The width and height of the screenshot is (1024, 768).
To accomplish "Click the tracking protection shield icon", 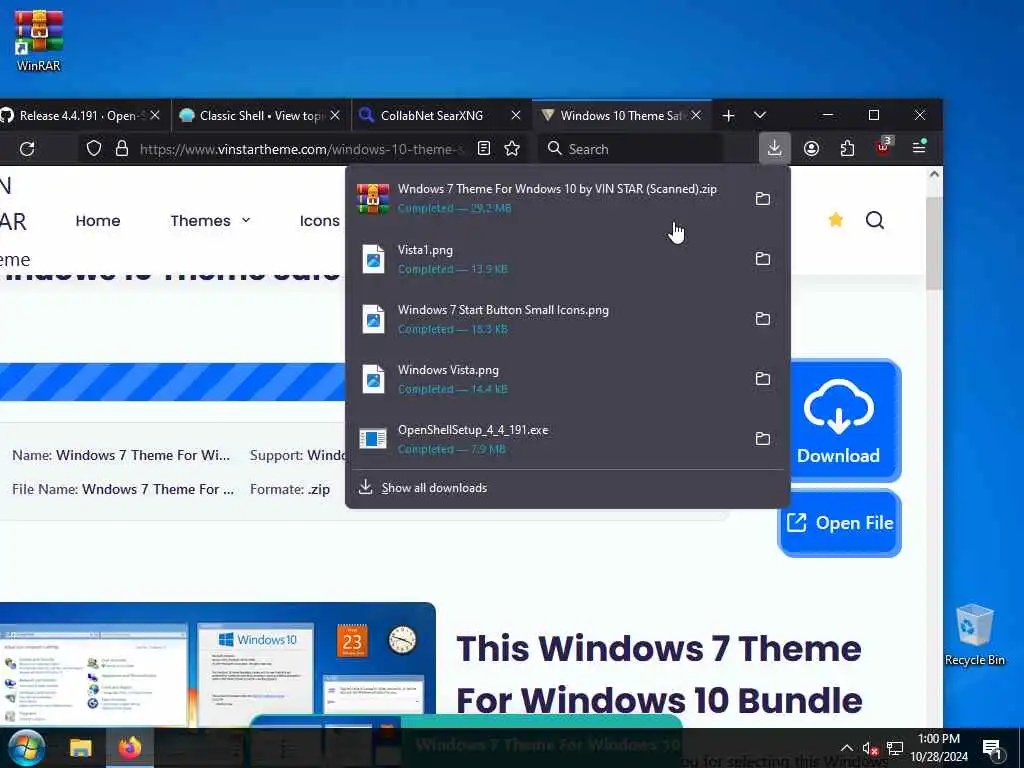I will pyautogui.click(x=94, y=149).
